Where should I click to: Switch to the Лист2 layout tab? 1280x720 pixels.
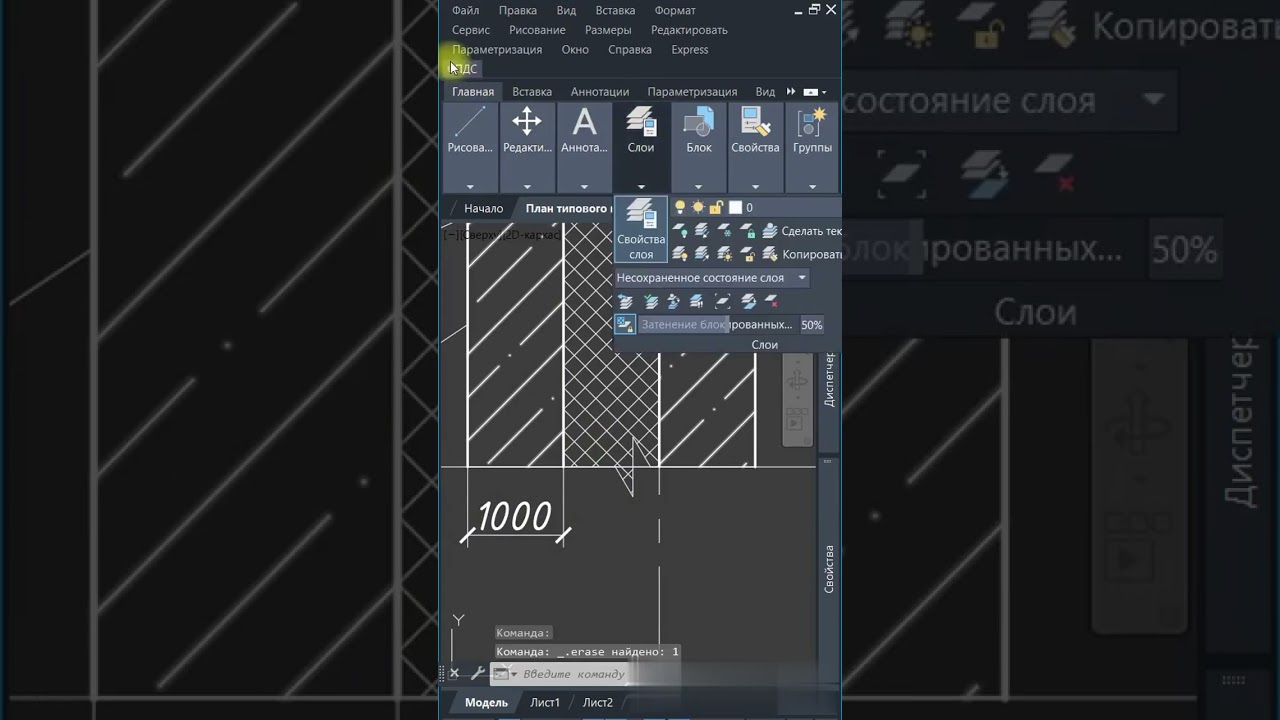(x=598, y=702)
